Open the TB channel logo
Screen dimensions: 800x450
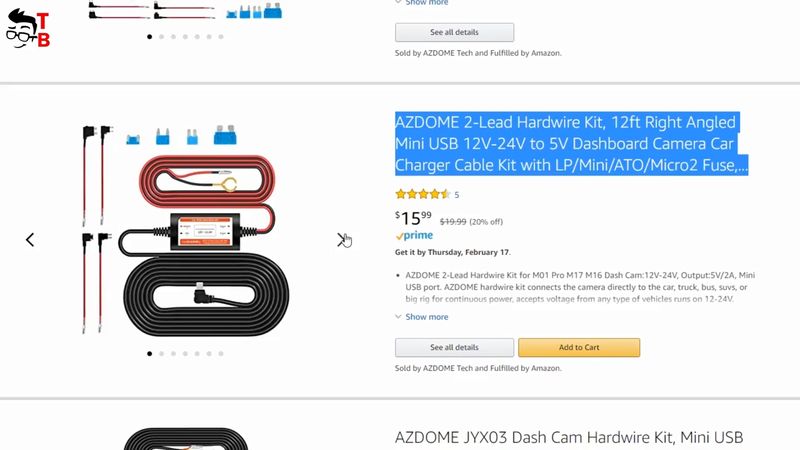point(28,29)
